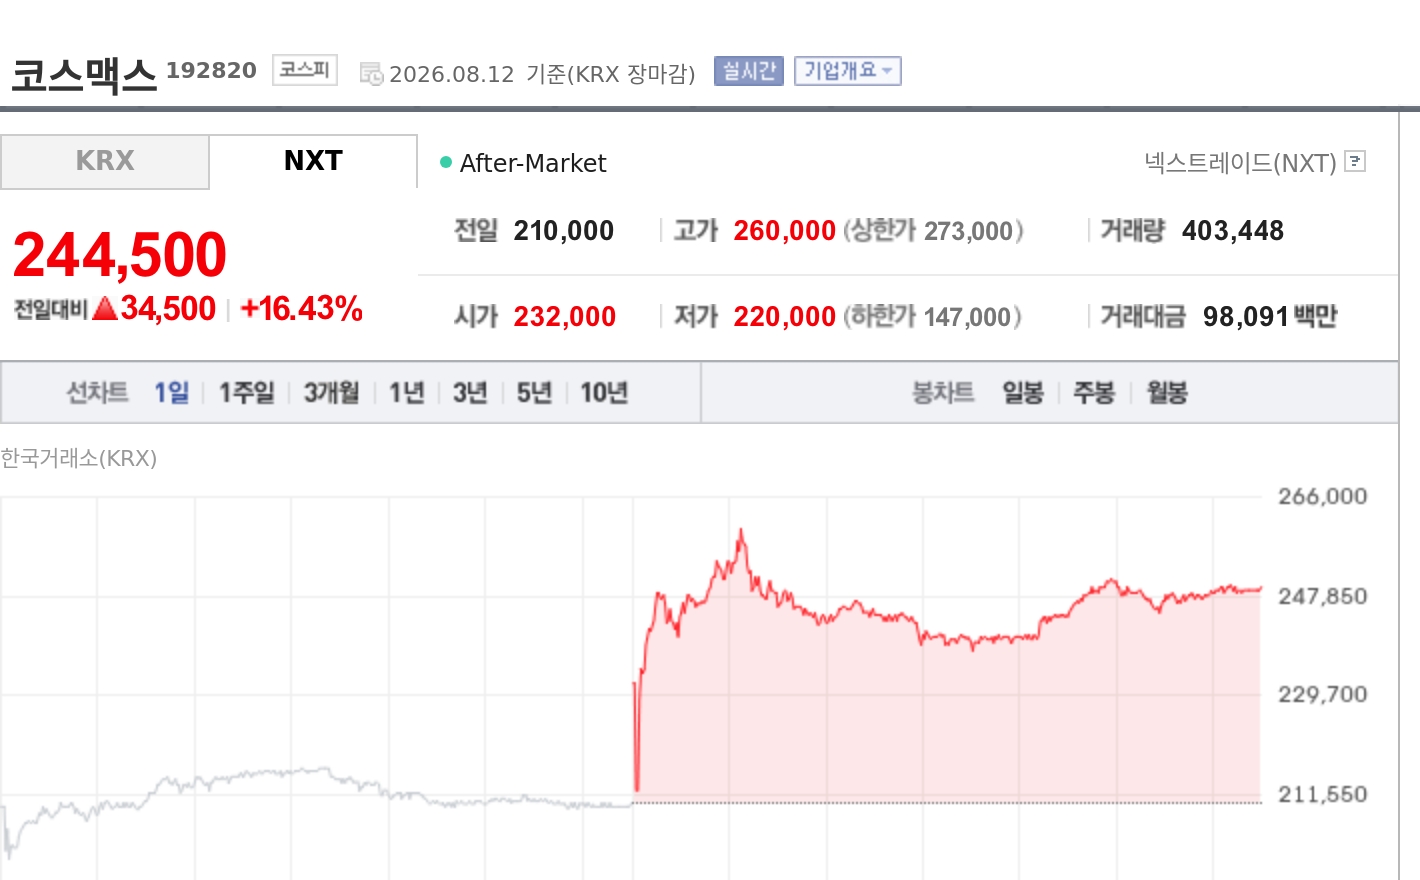Show the 10년 line chart

pos(604,392)
